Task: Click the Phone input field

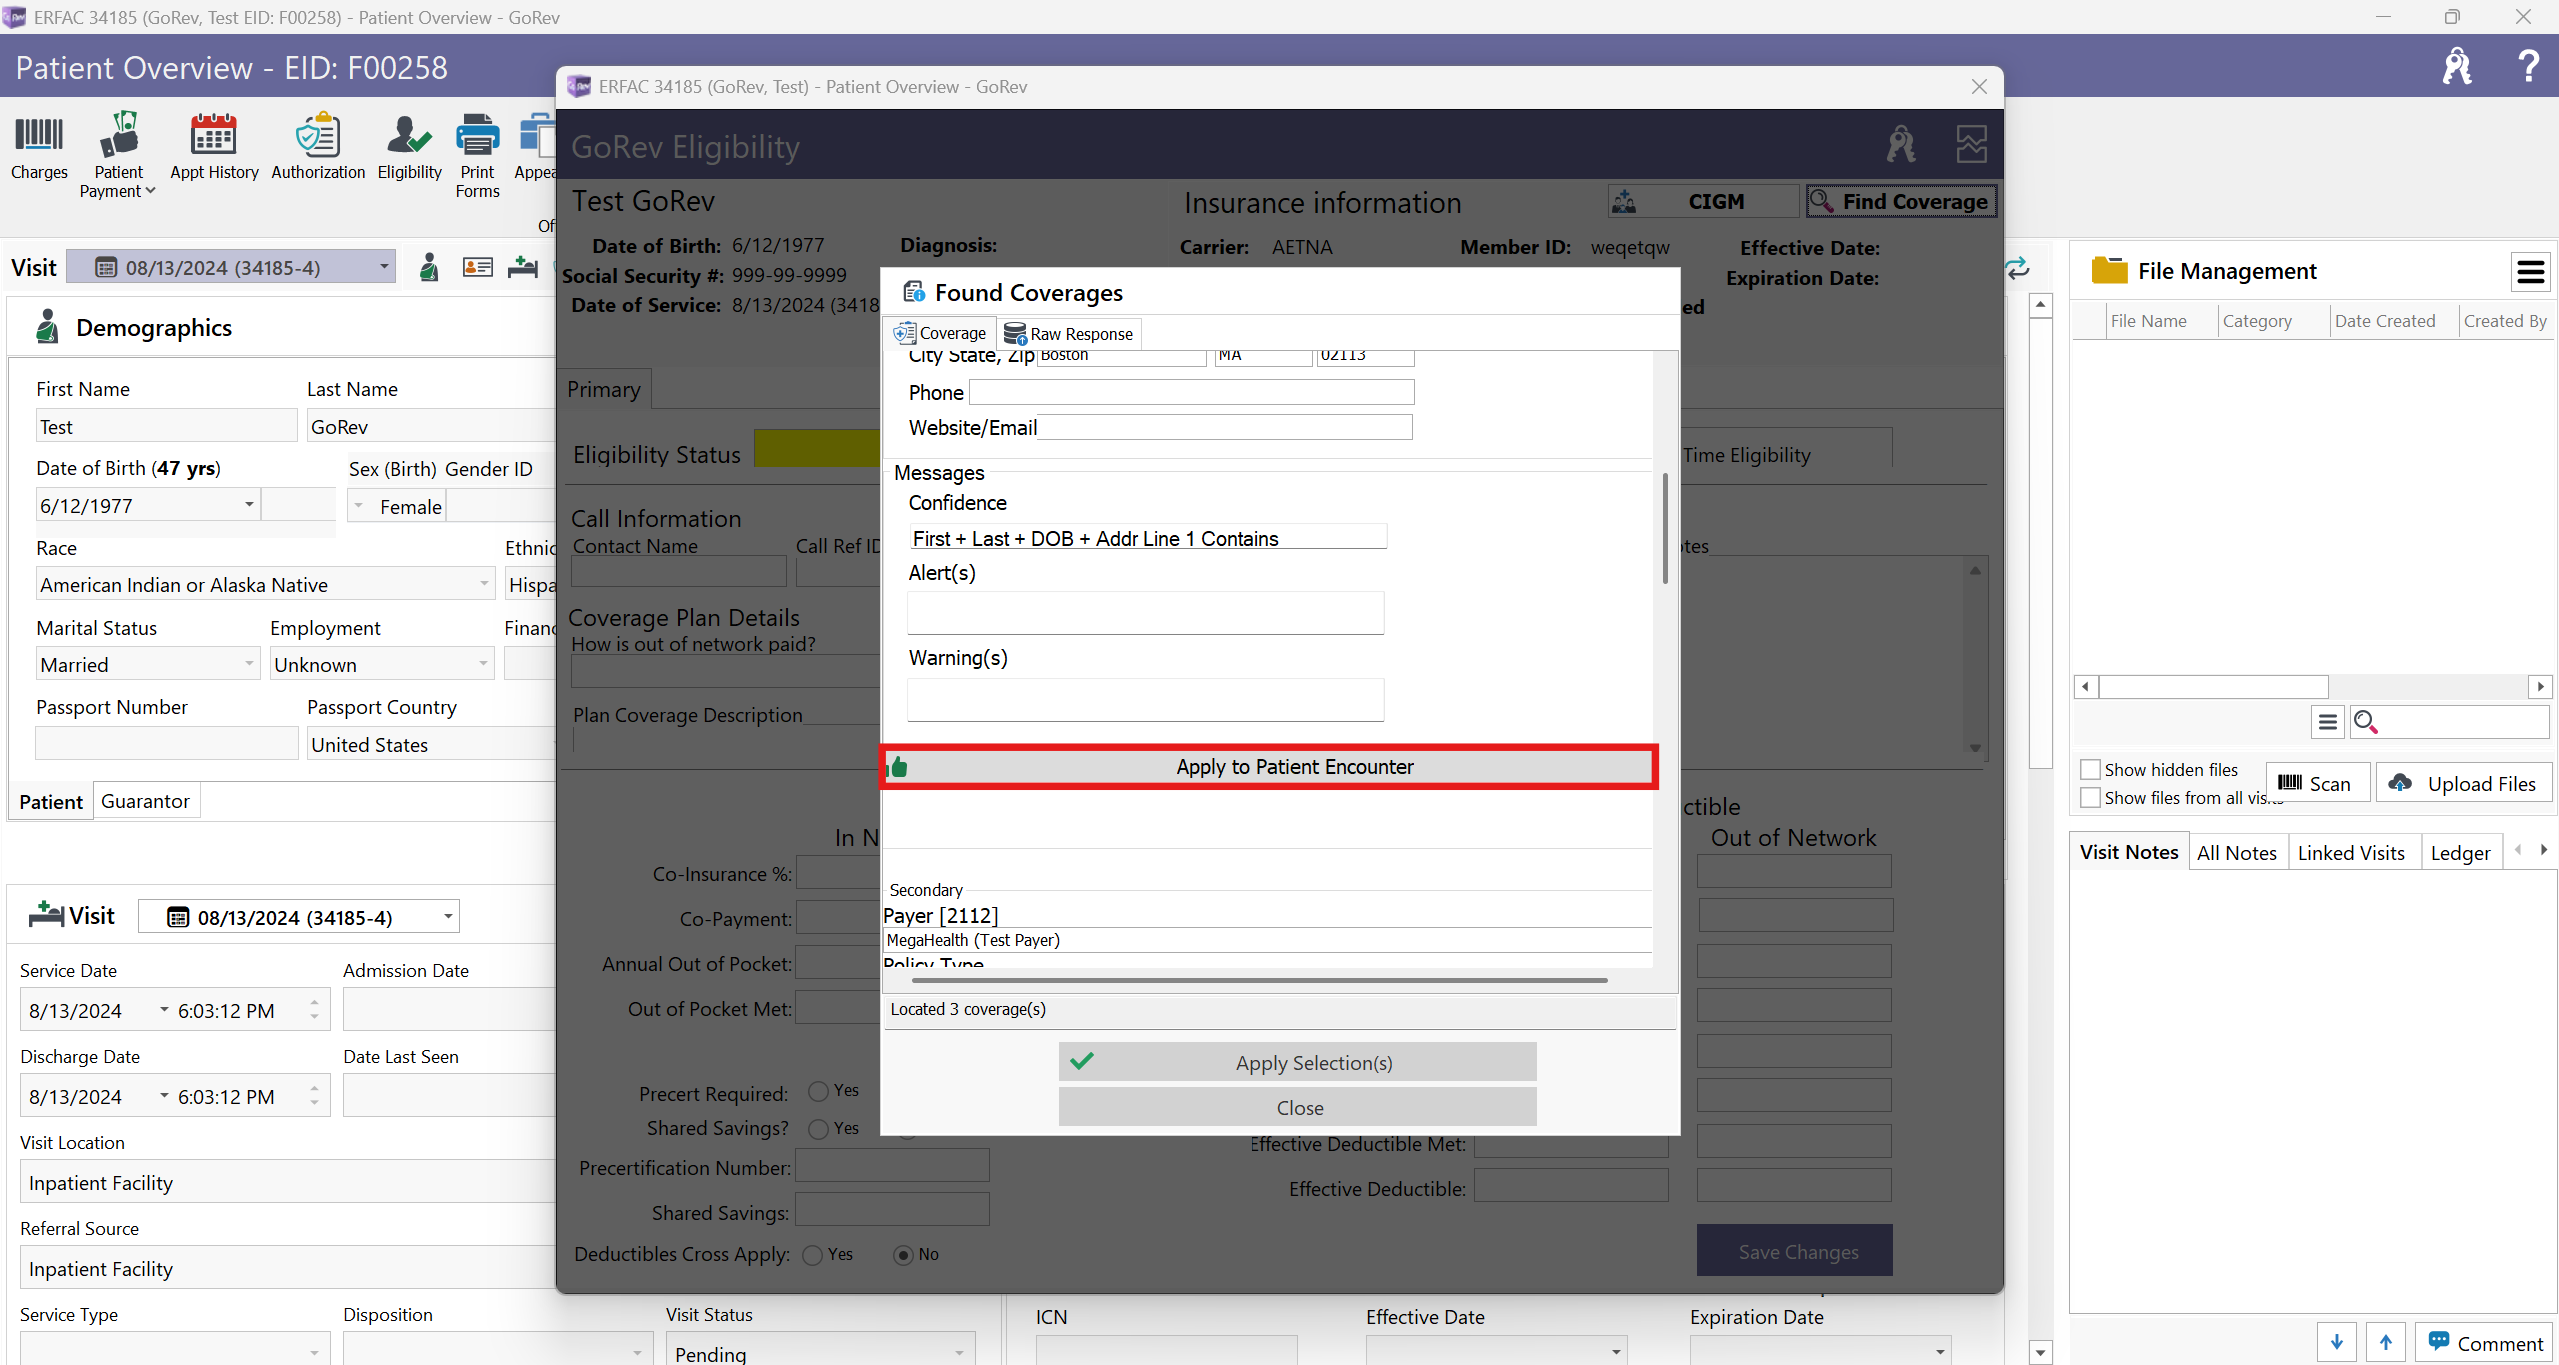Action: 1192,392
